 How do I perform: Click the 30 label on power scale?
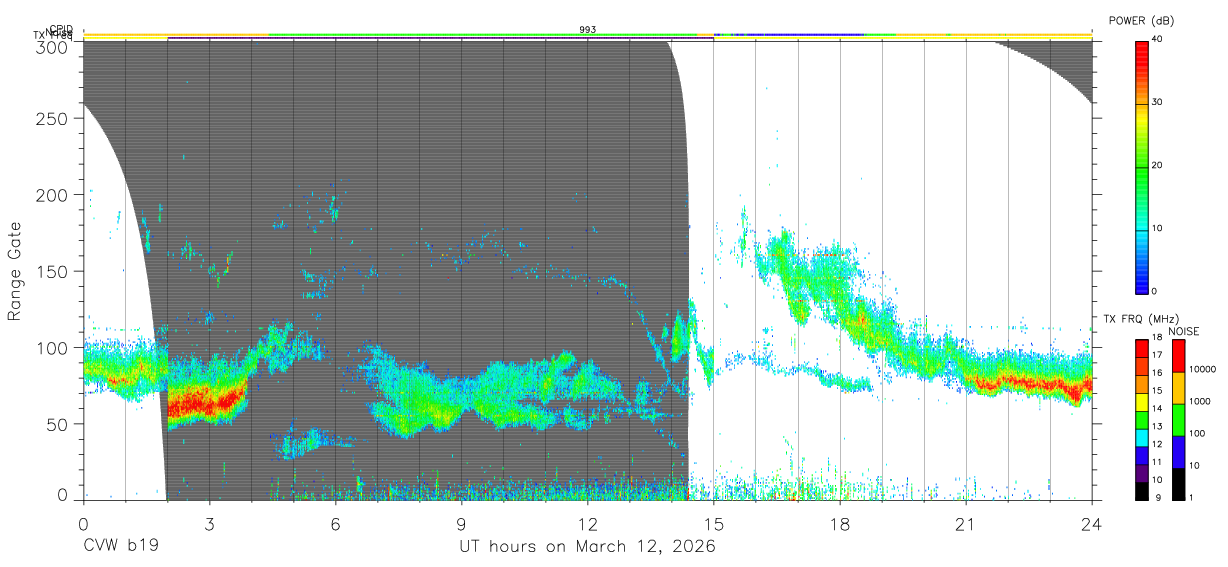click(x=1156, y=103)
